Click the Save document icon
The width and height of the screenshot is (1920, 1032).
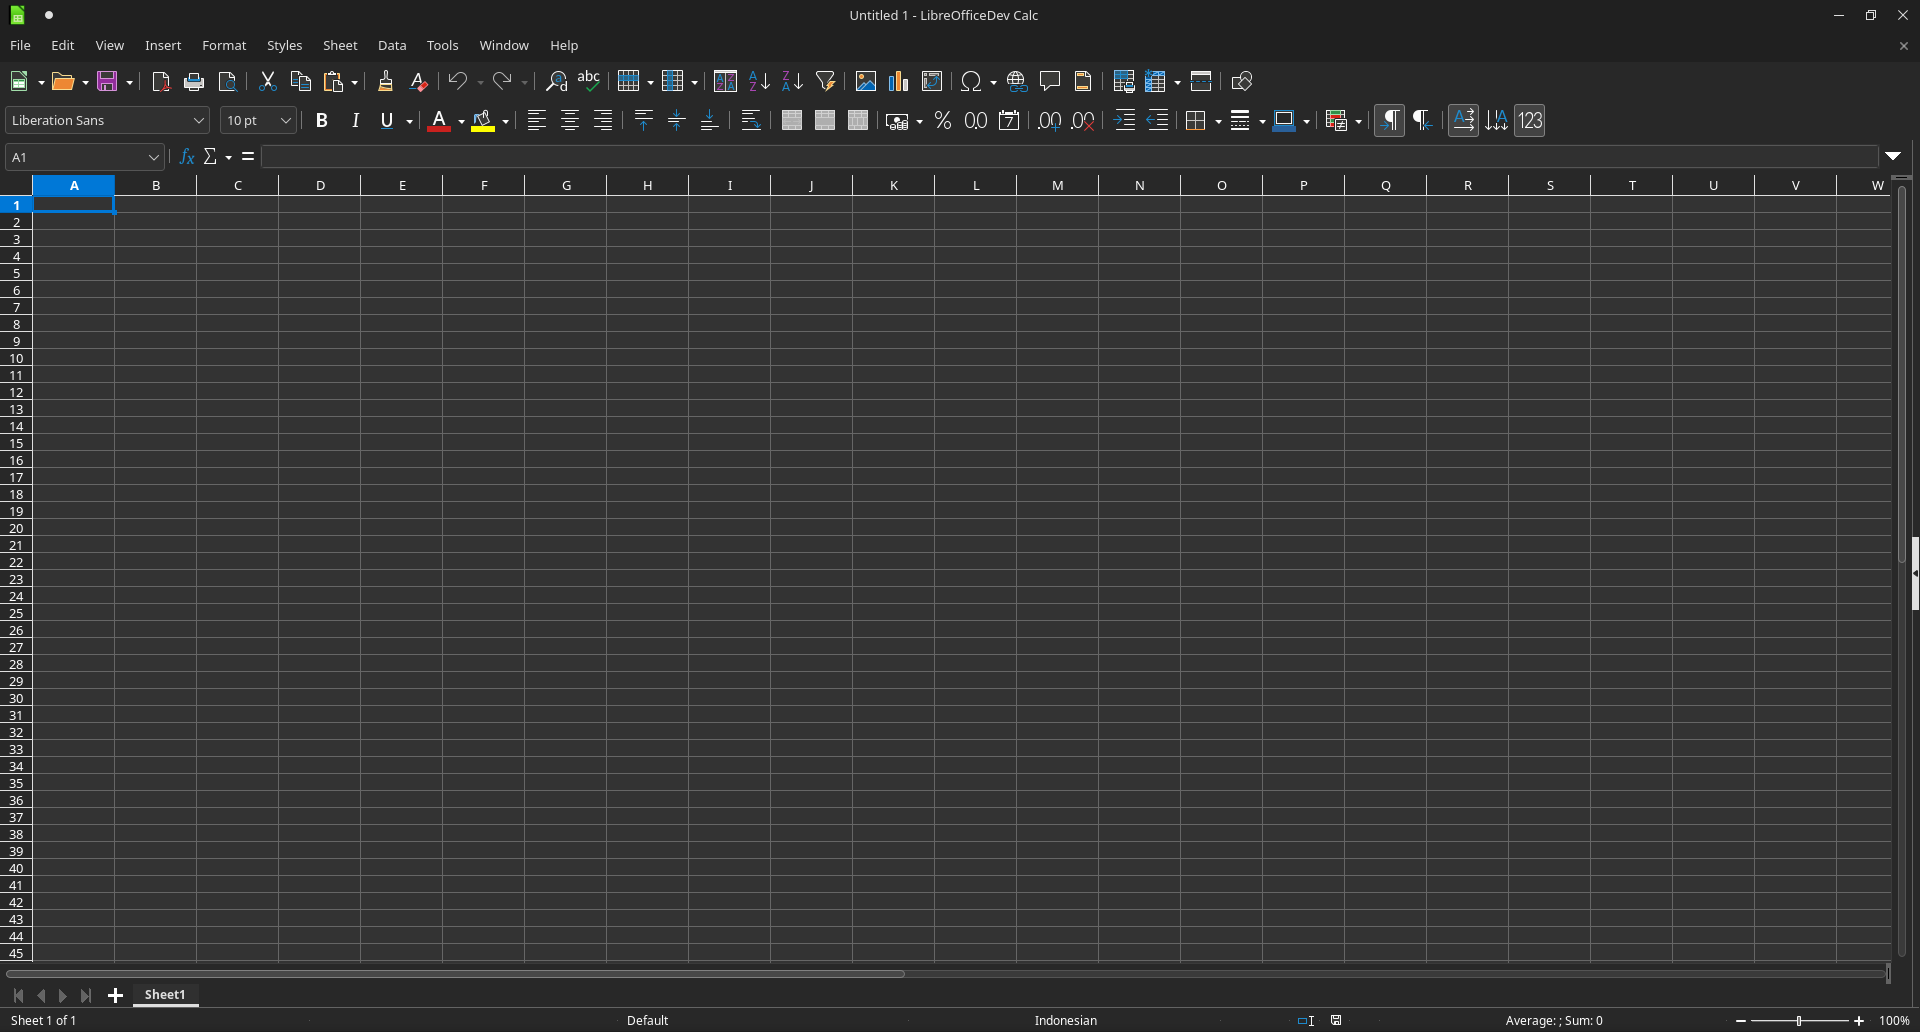pos(107,82)
